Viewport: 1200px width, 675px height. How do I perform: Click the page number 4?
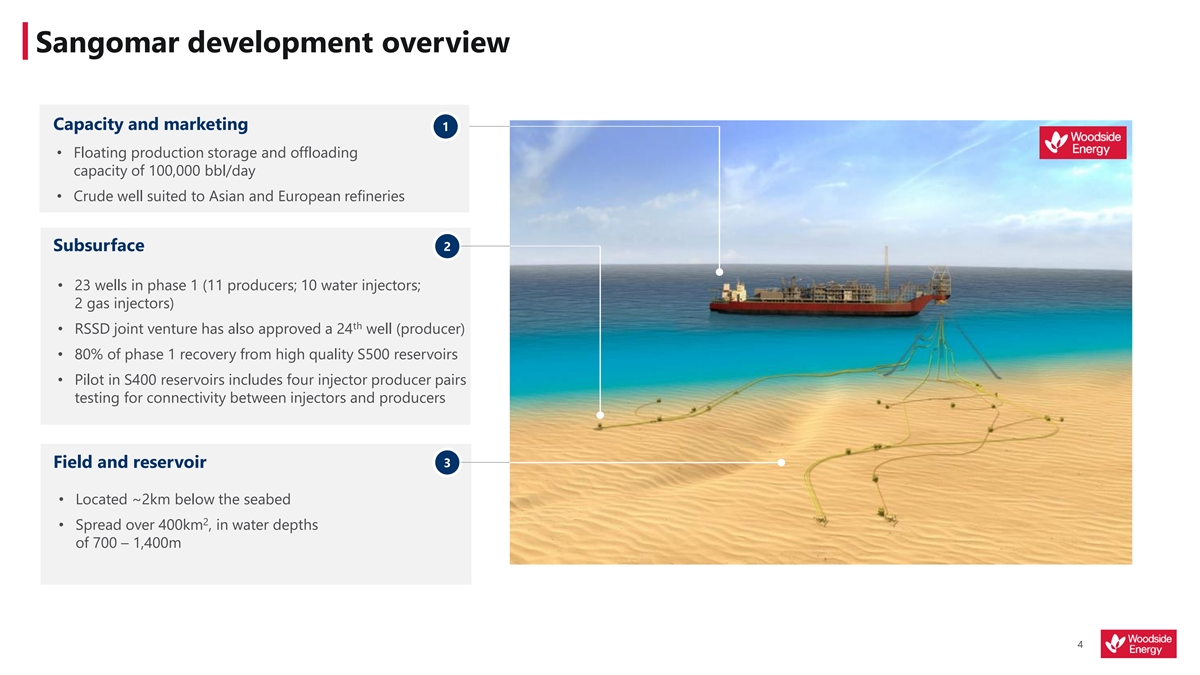point(1081,645)
